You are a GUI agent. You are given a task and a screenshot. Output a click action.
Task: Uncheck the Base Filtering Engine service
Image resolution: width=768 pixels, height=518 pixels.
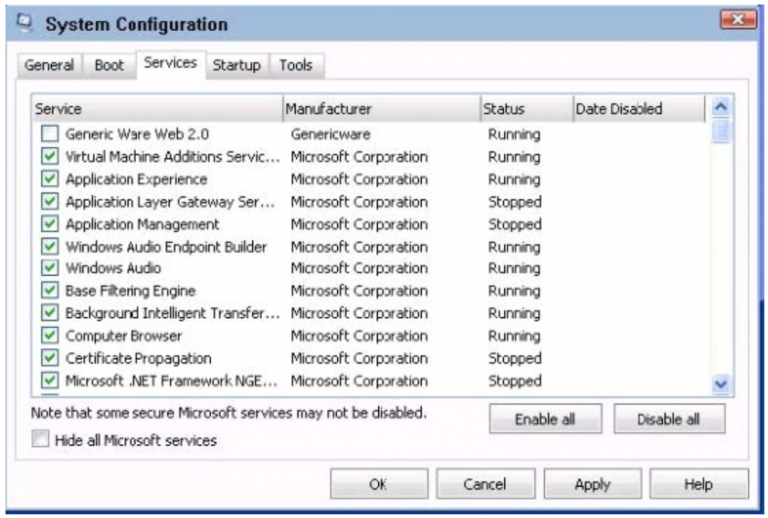coord(50,291)
